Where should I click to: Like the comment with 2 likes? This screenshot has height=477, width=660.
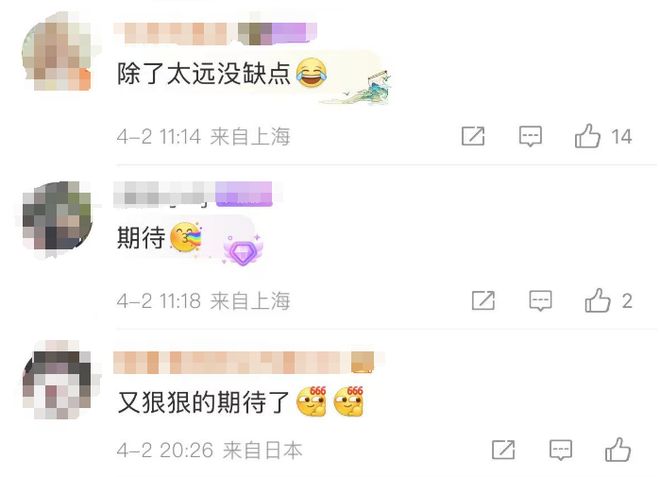(598, 301)
